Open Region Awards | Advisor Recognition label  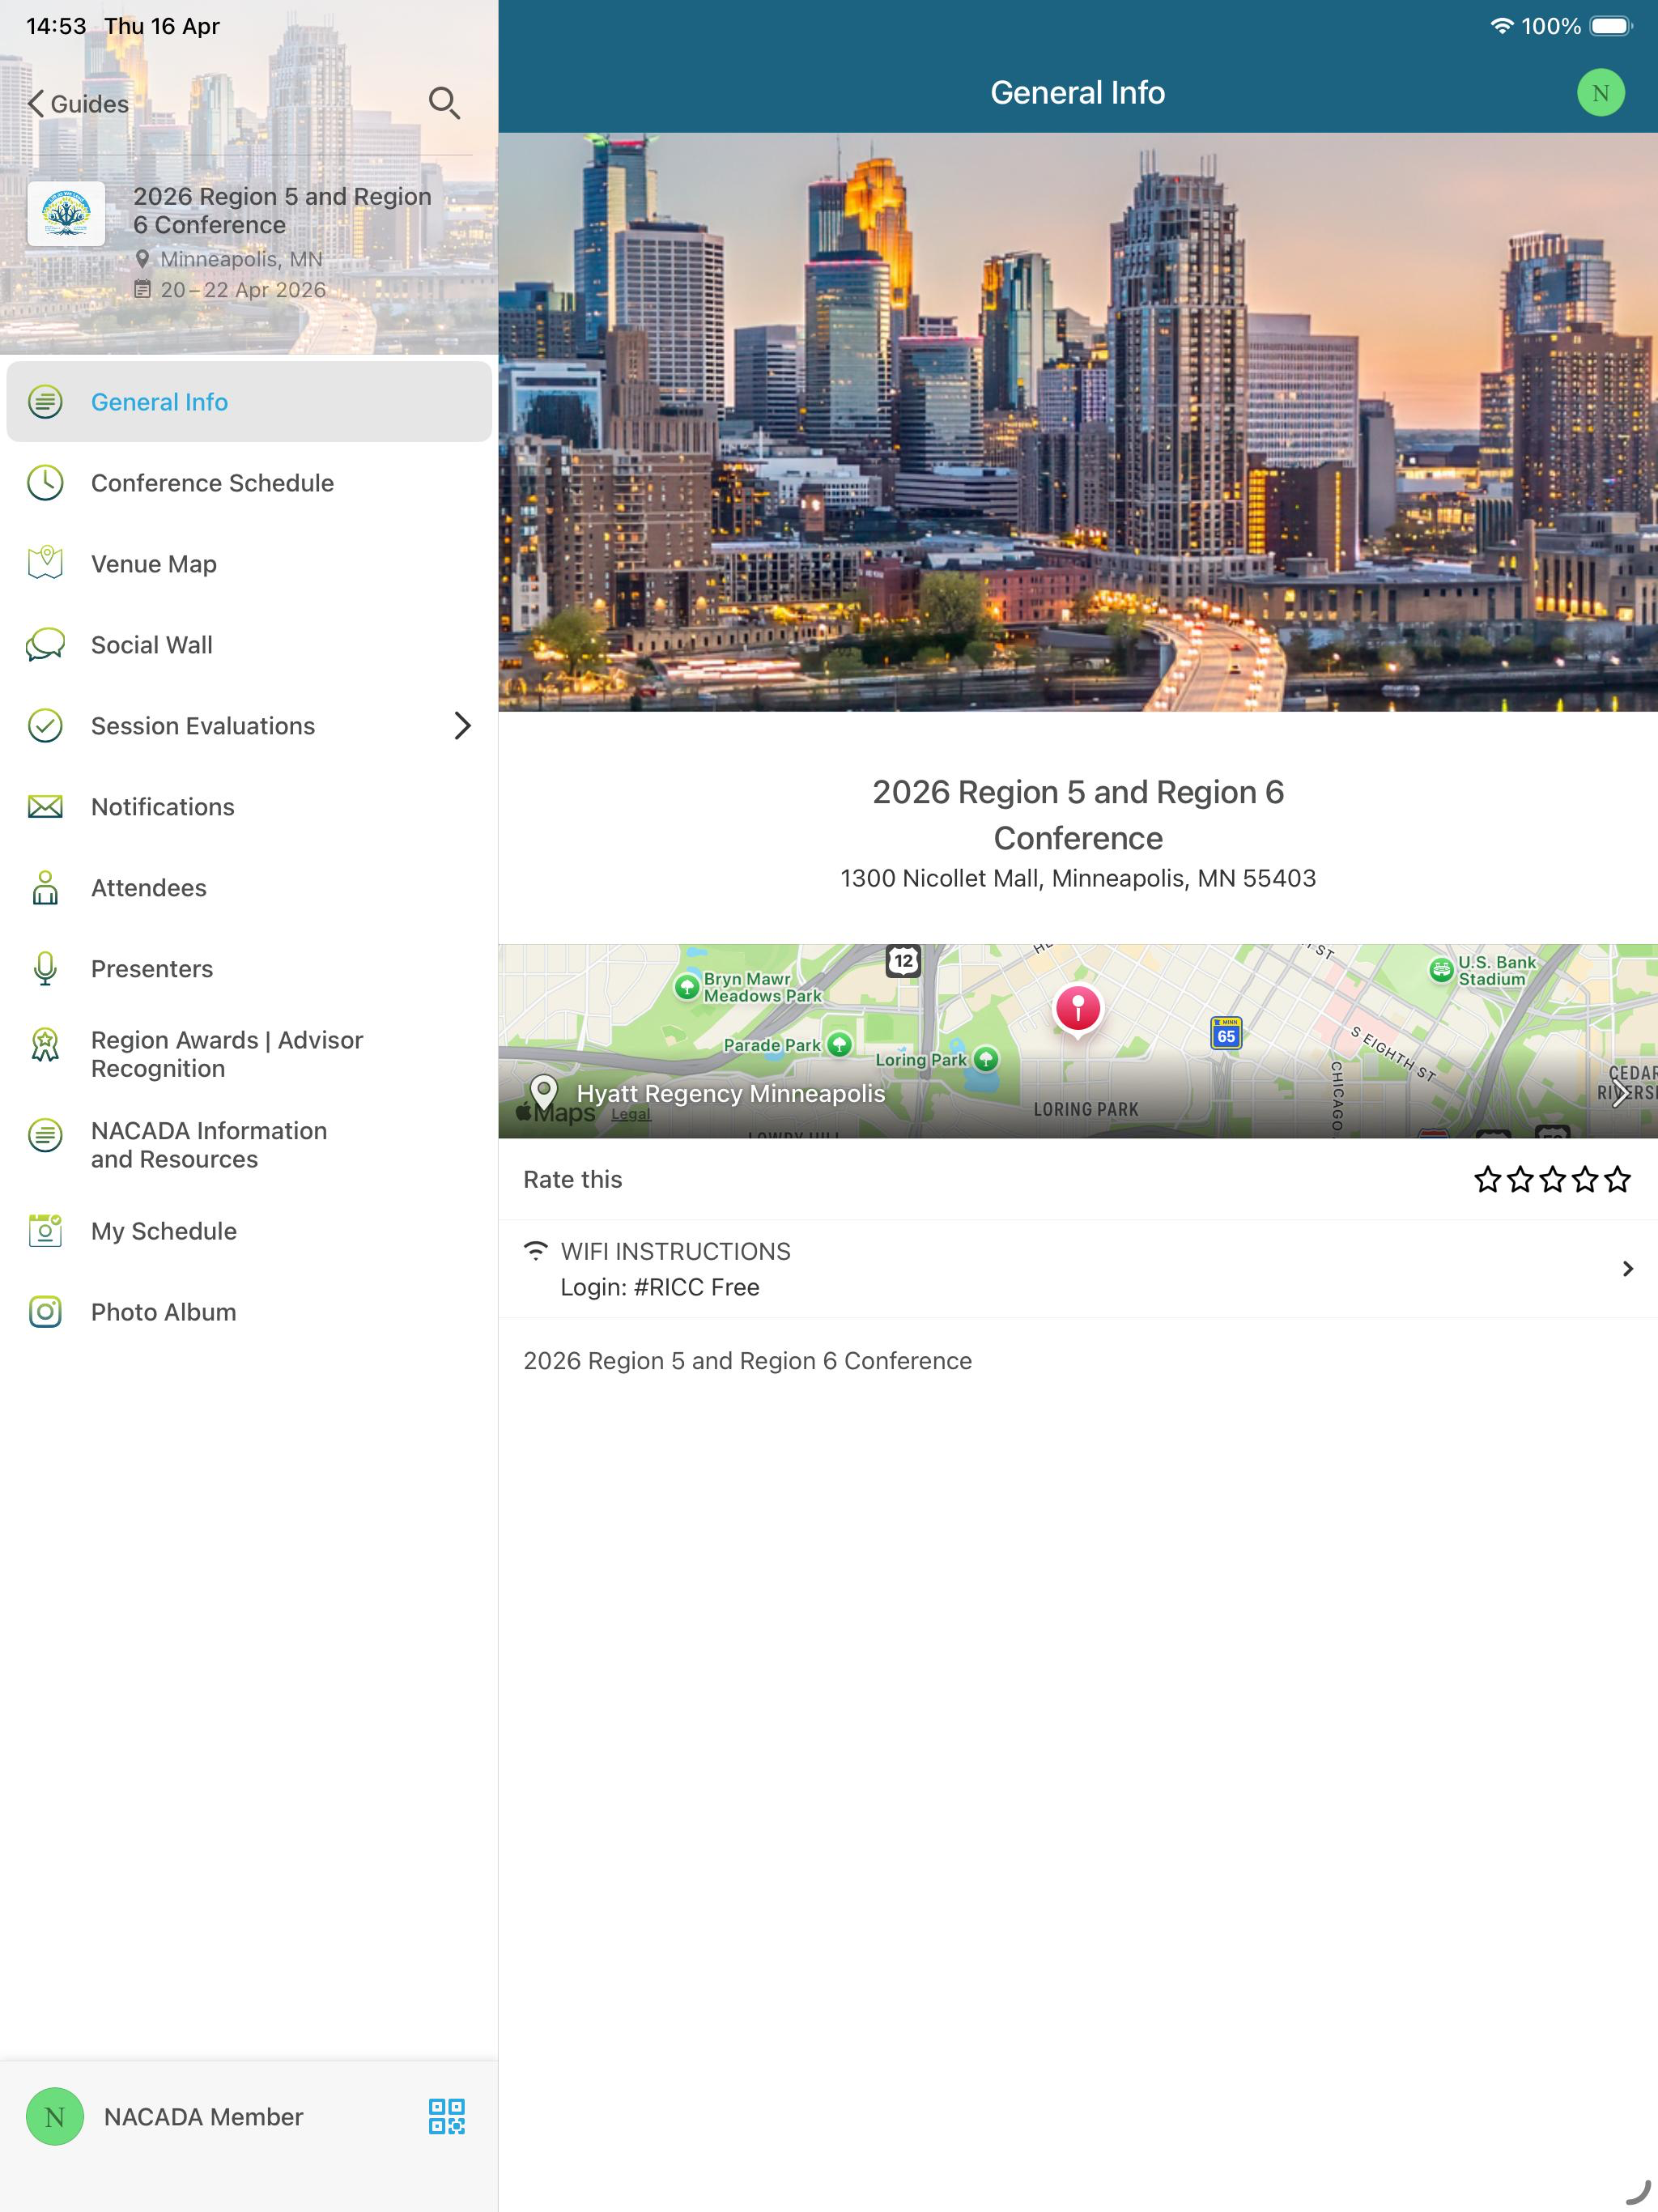click(x=227, y=1054)
